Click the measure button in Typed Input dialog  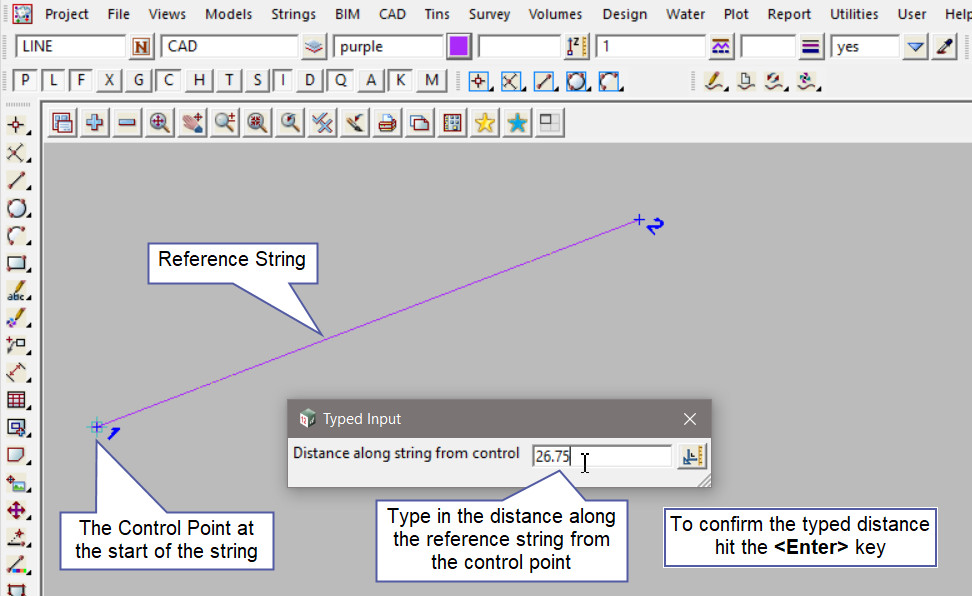(691, 456)
